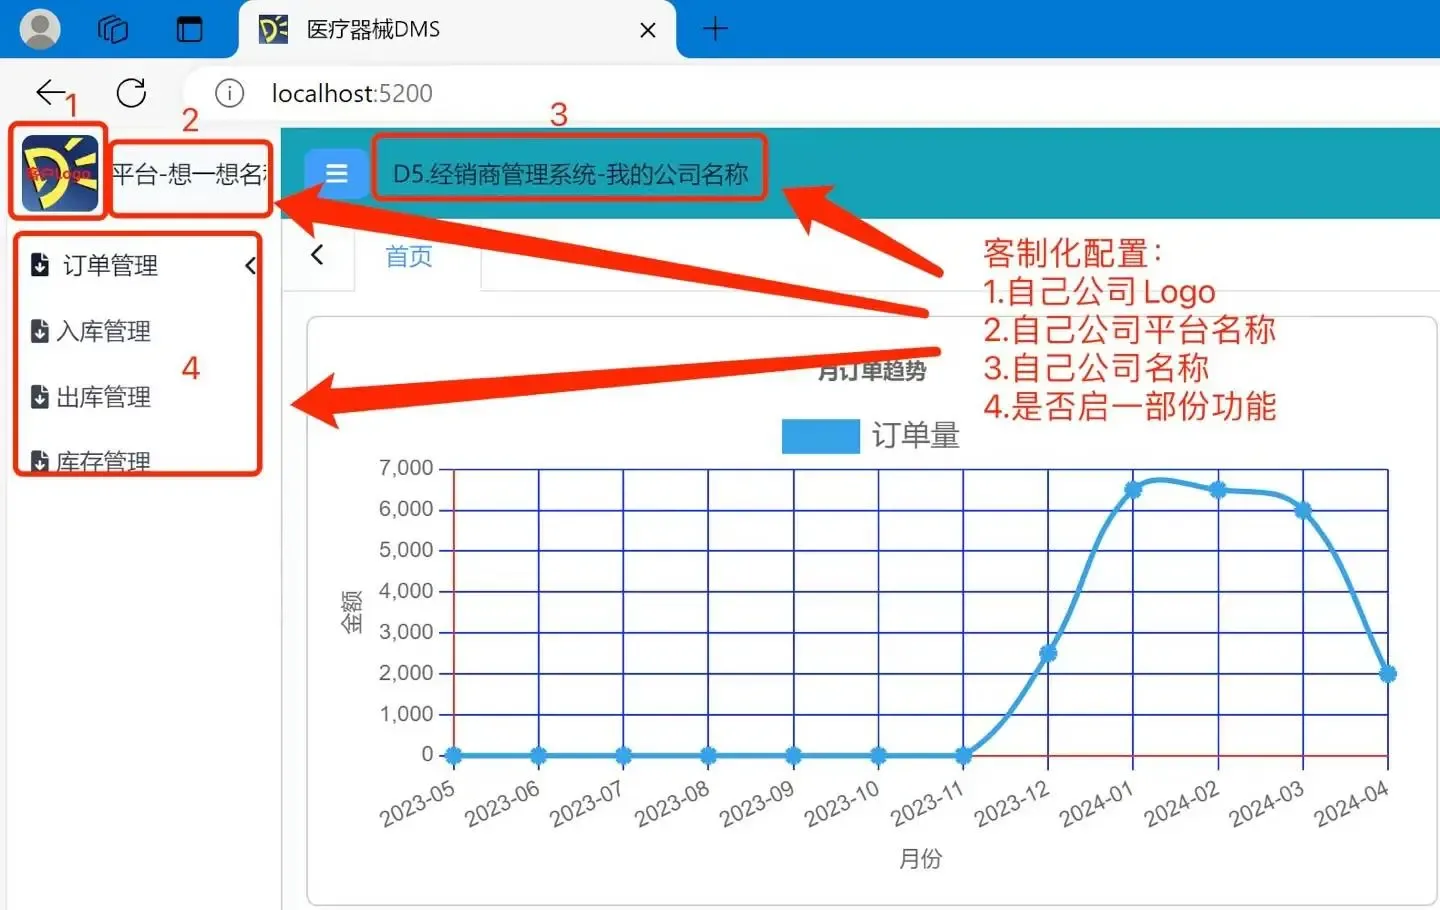This screenshot has height=910, width=1440.
Task: Reload the page with the refresh icon
Action: coord(131,93)
